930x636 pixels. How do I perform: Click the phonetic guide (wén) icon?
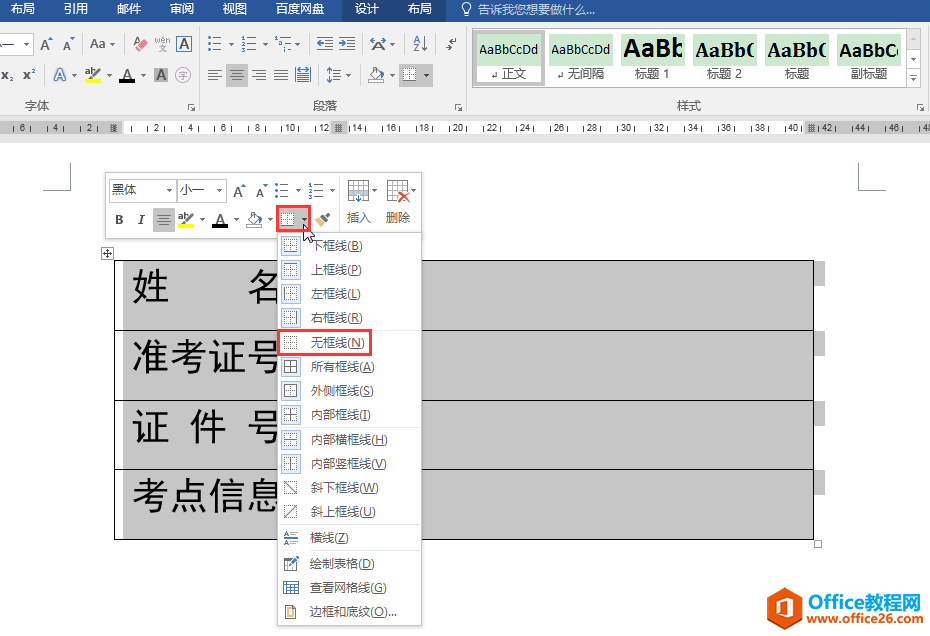(x=162, y=44)
